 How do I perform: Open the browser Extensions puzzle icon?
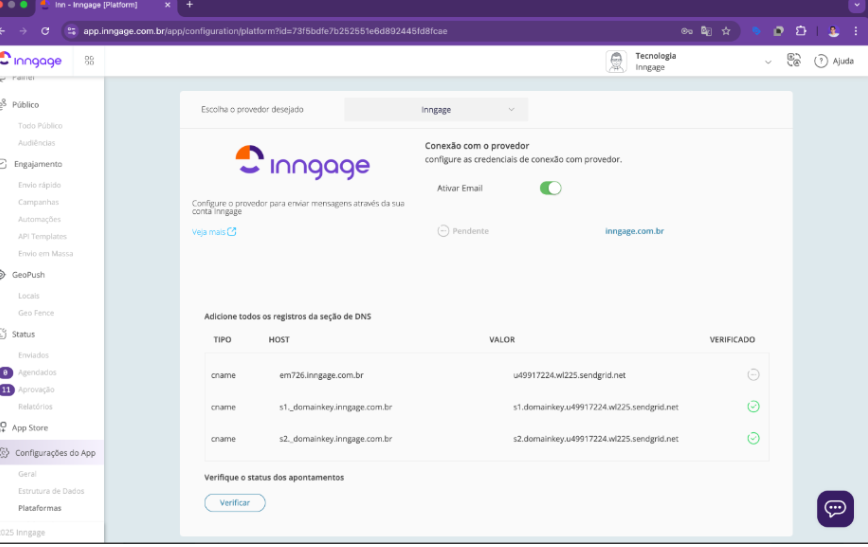point(800,31)
